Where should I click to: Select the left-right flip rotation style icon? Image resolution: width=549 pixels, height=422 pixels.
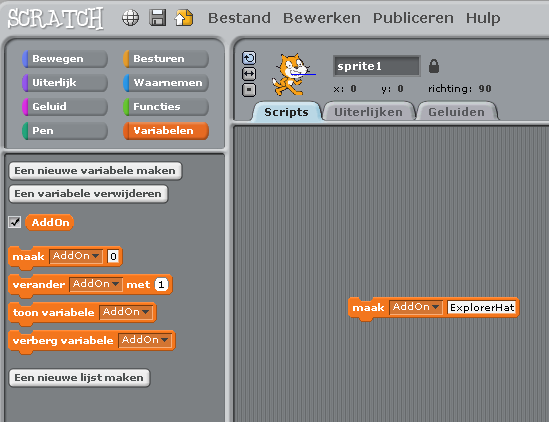[249, 74]
